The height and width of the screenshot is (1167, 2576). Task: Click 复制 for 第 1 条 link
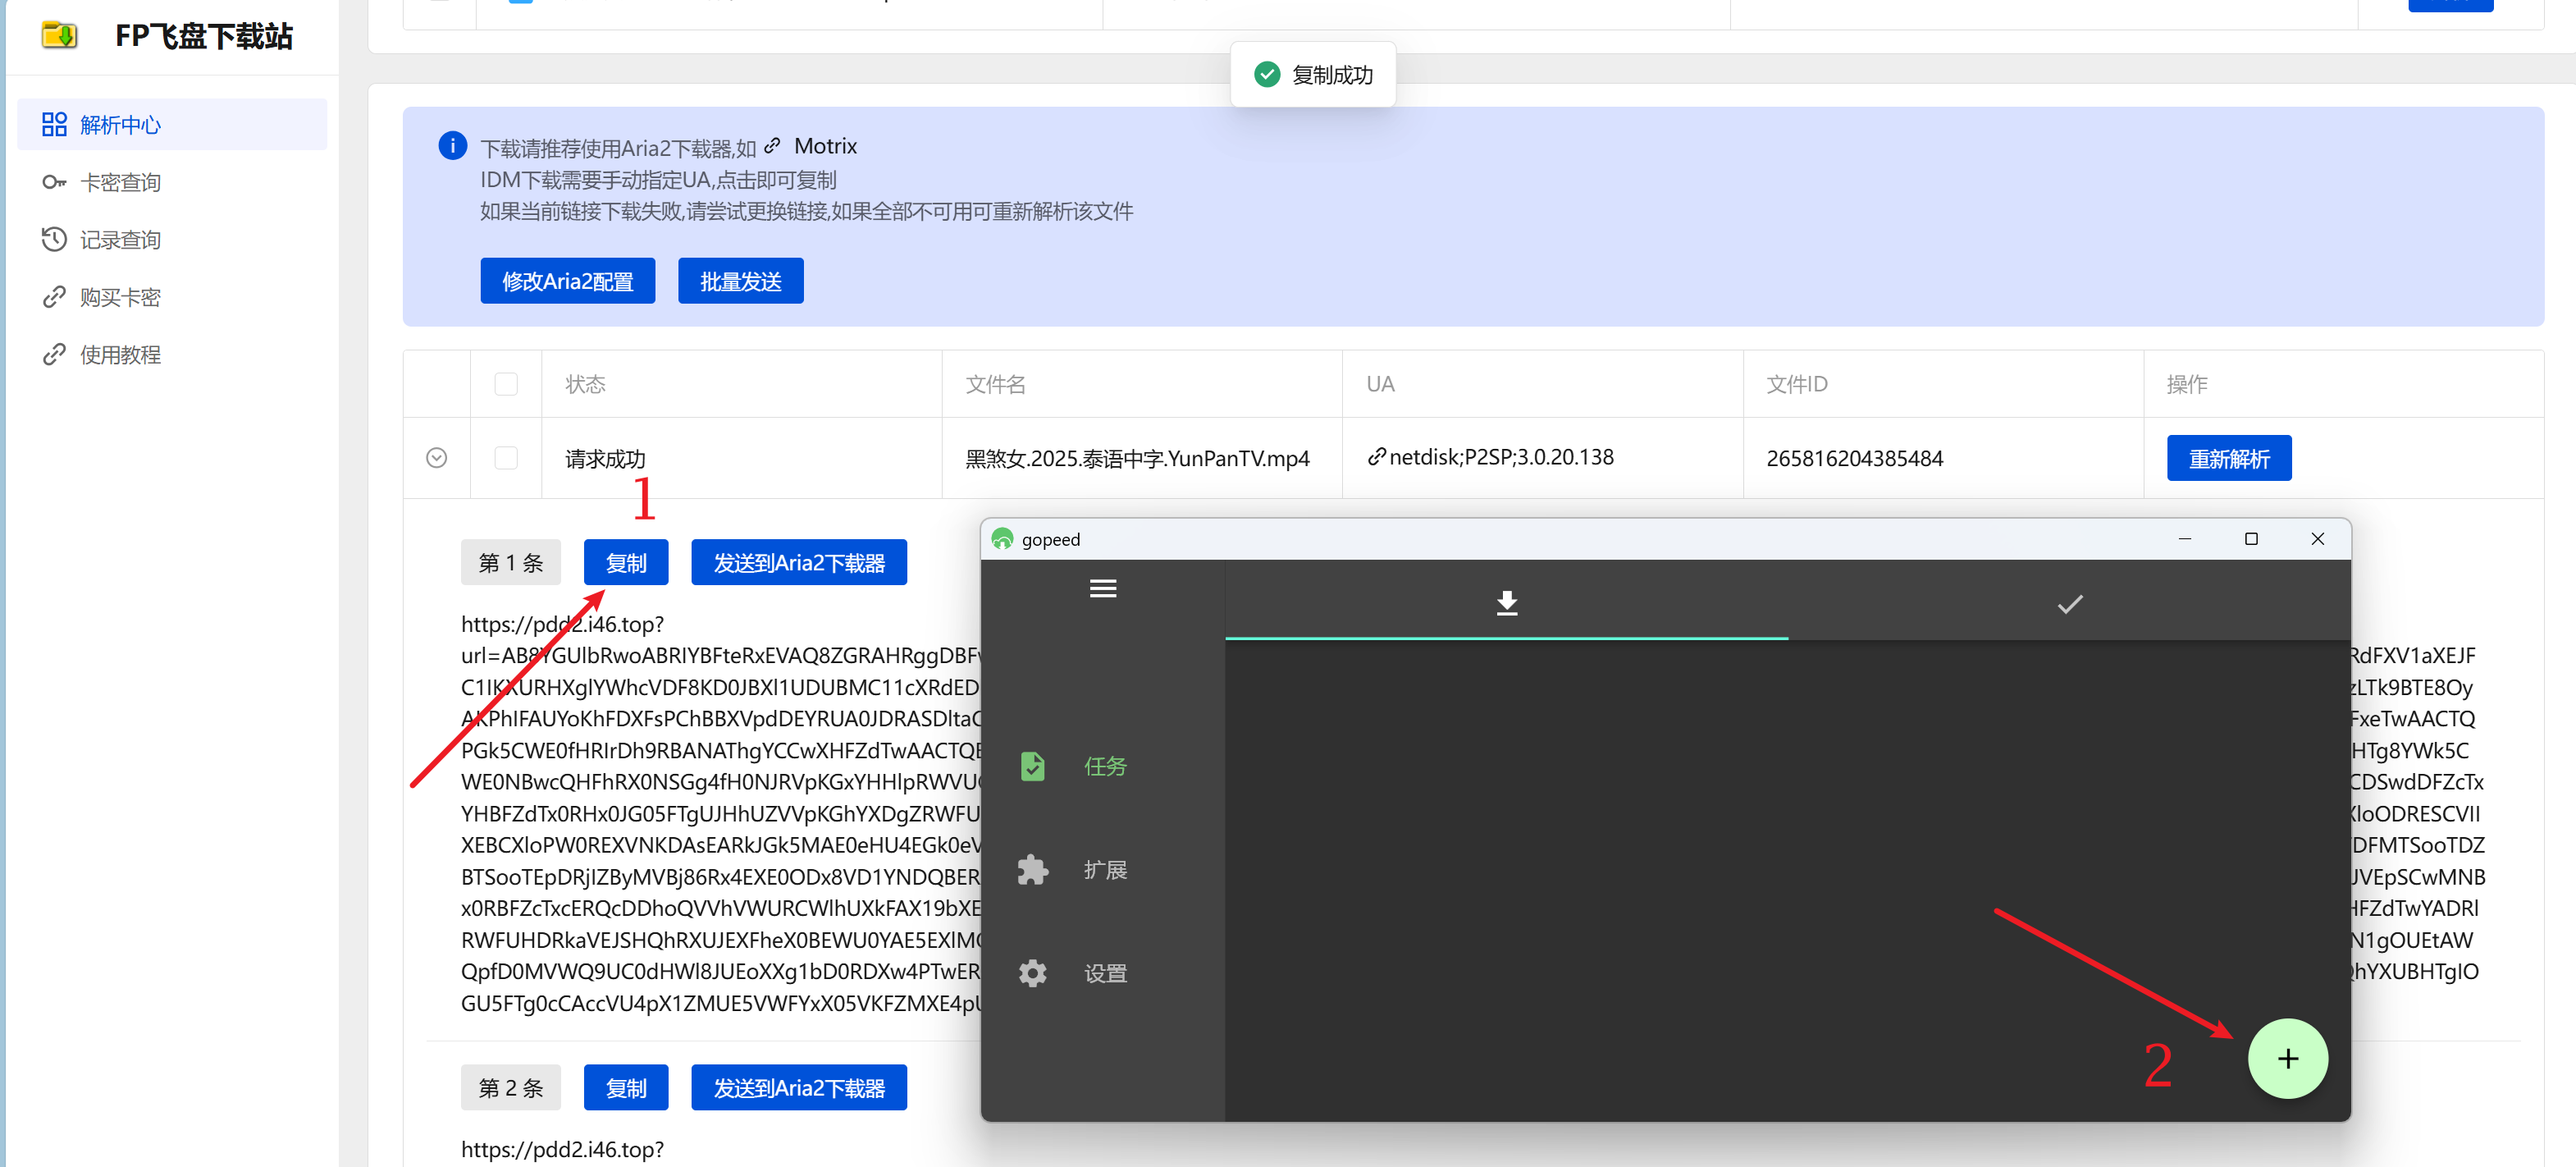626,562
